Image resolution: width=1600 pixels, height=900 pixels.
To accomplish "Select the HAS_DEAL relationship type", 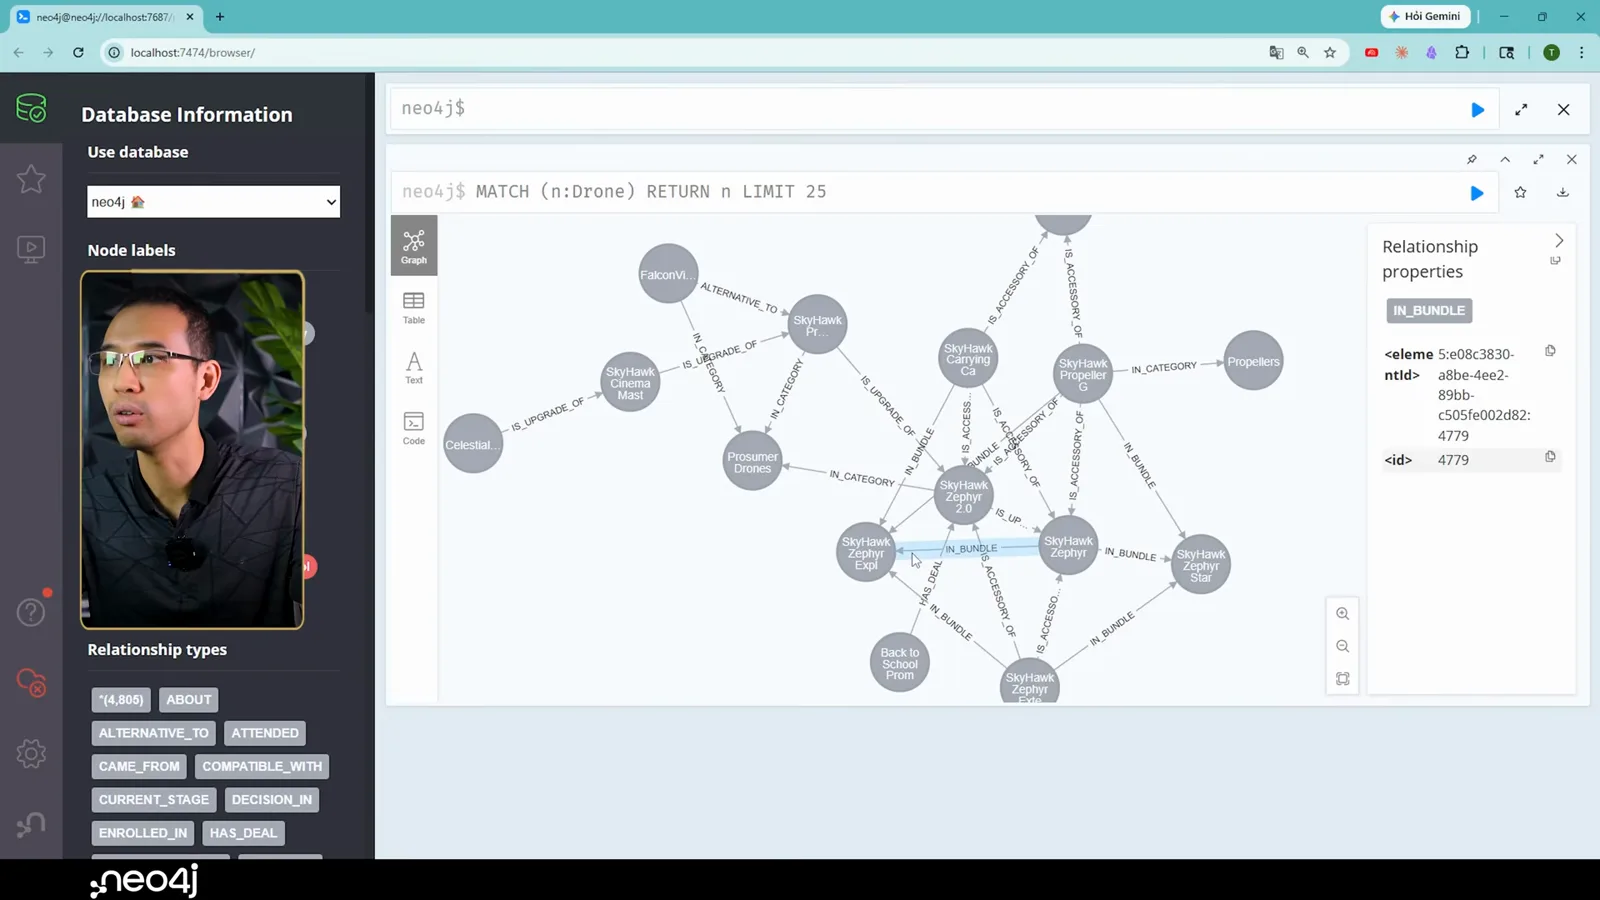I will coord(243,833).
